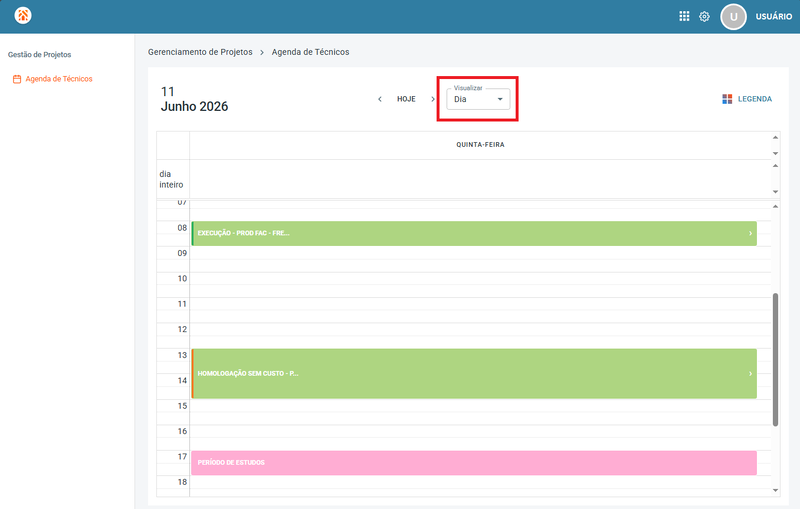Viewport: 800px width, 509px height.
Task: Click calendar icon beside Agenda de Técnicos
Action: pos(17,79)
